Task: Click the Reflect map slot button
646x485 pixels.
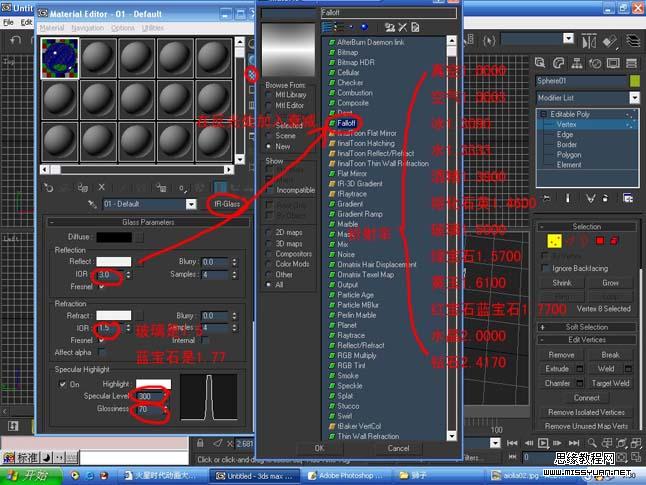Action: (140, 262)
